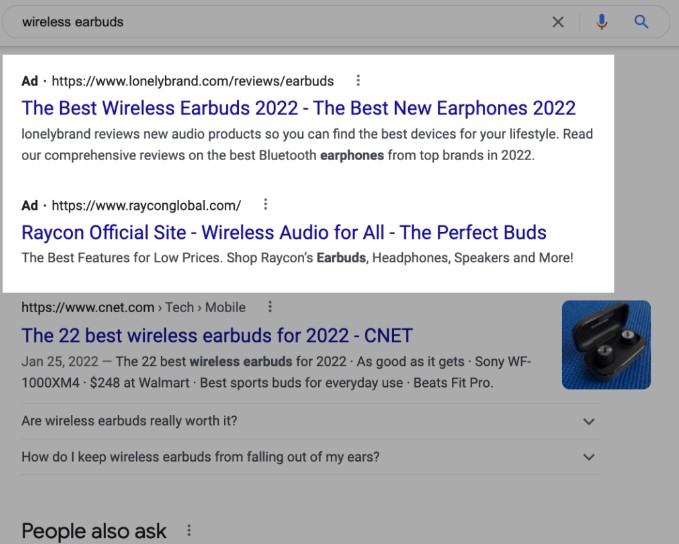The height and width of the screenshot is (544, 679).
Task: Open Raycon Official Site ad link
Action: coord(284,233)
